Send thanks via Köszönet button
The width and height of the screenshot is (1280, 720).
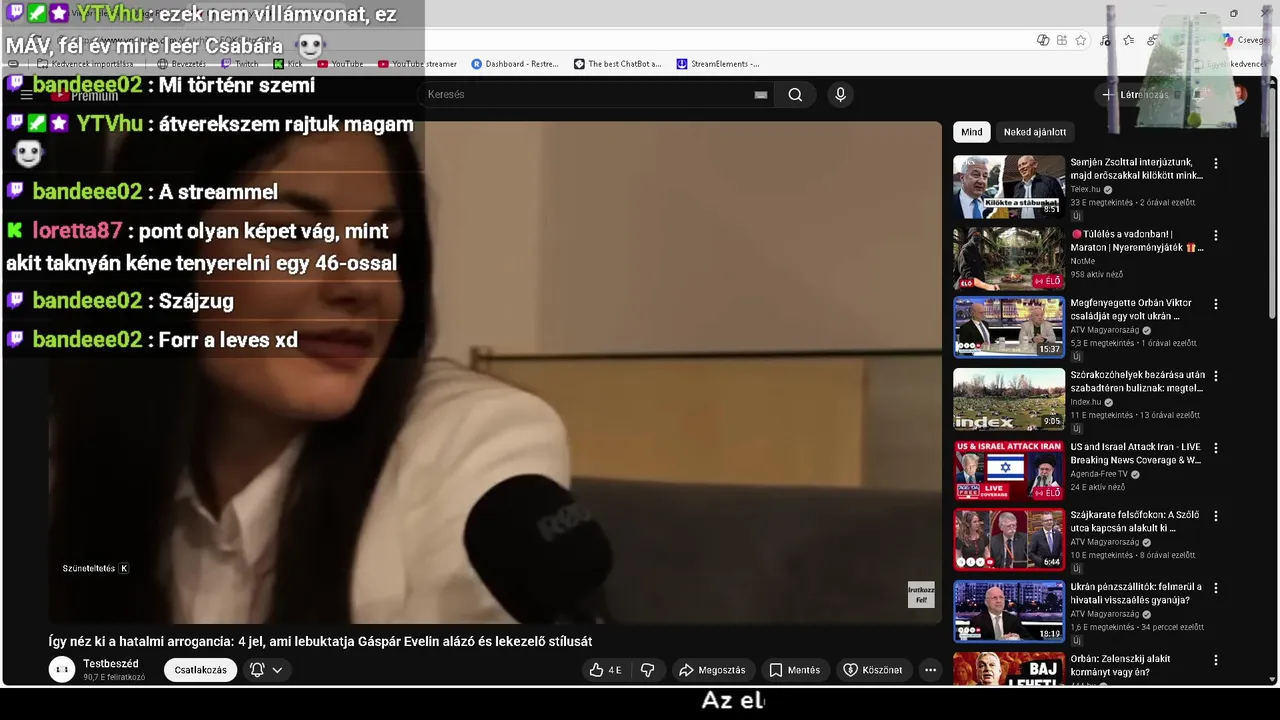(x=873, y=670)
